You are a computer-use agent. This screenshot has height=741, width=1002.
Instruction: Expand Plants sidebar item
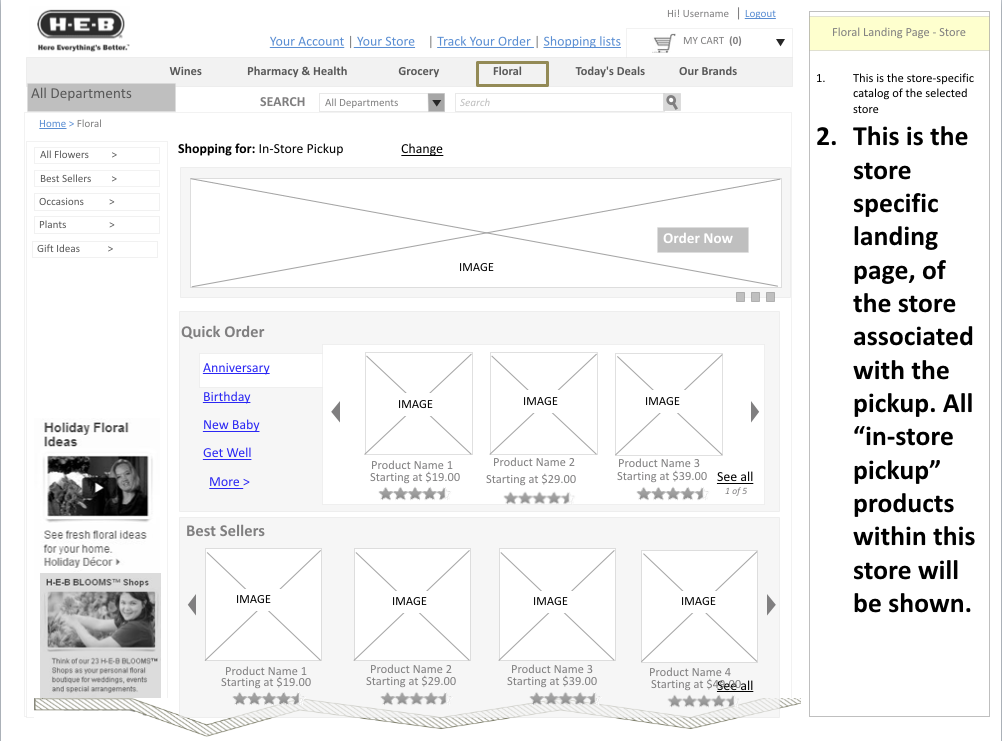tap(96, 225)
